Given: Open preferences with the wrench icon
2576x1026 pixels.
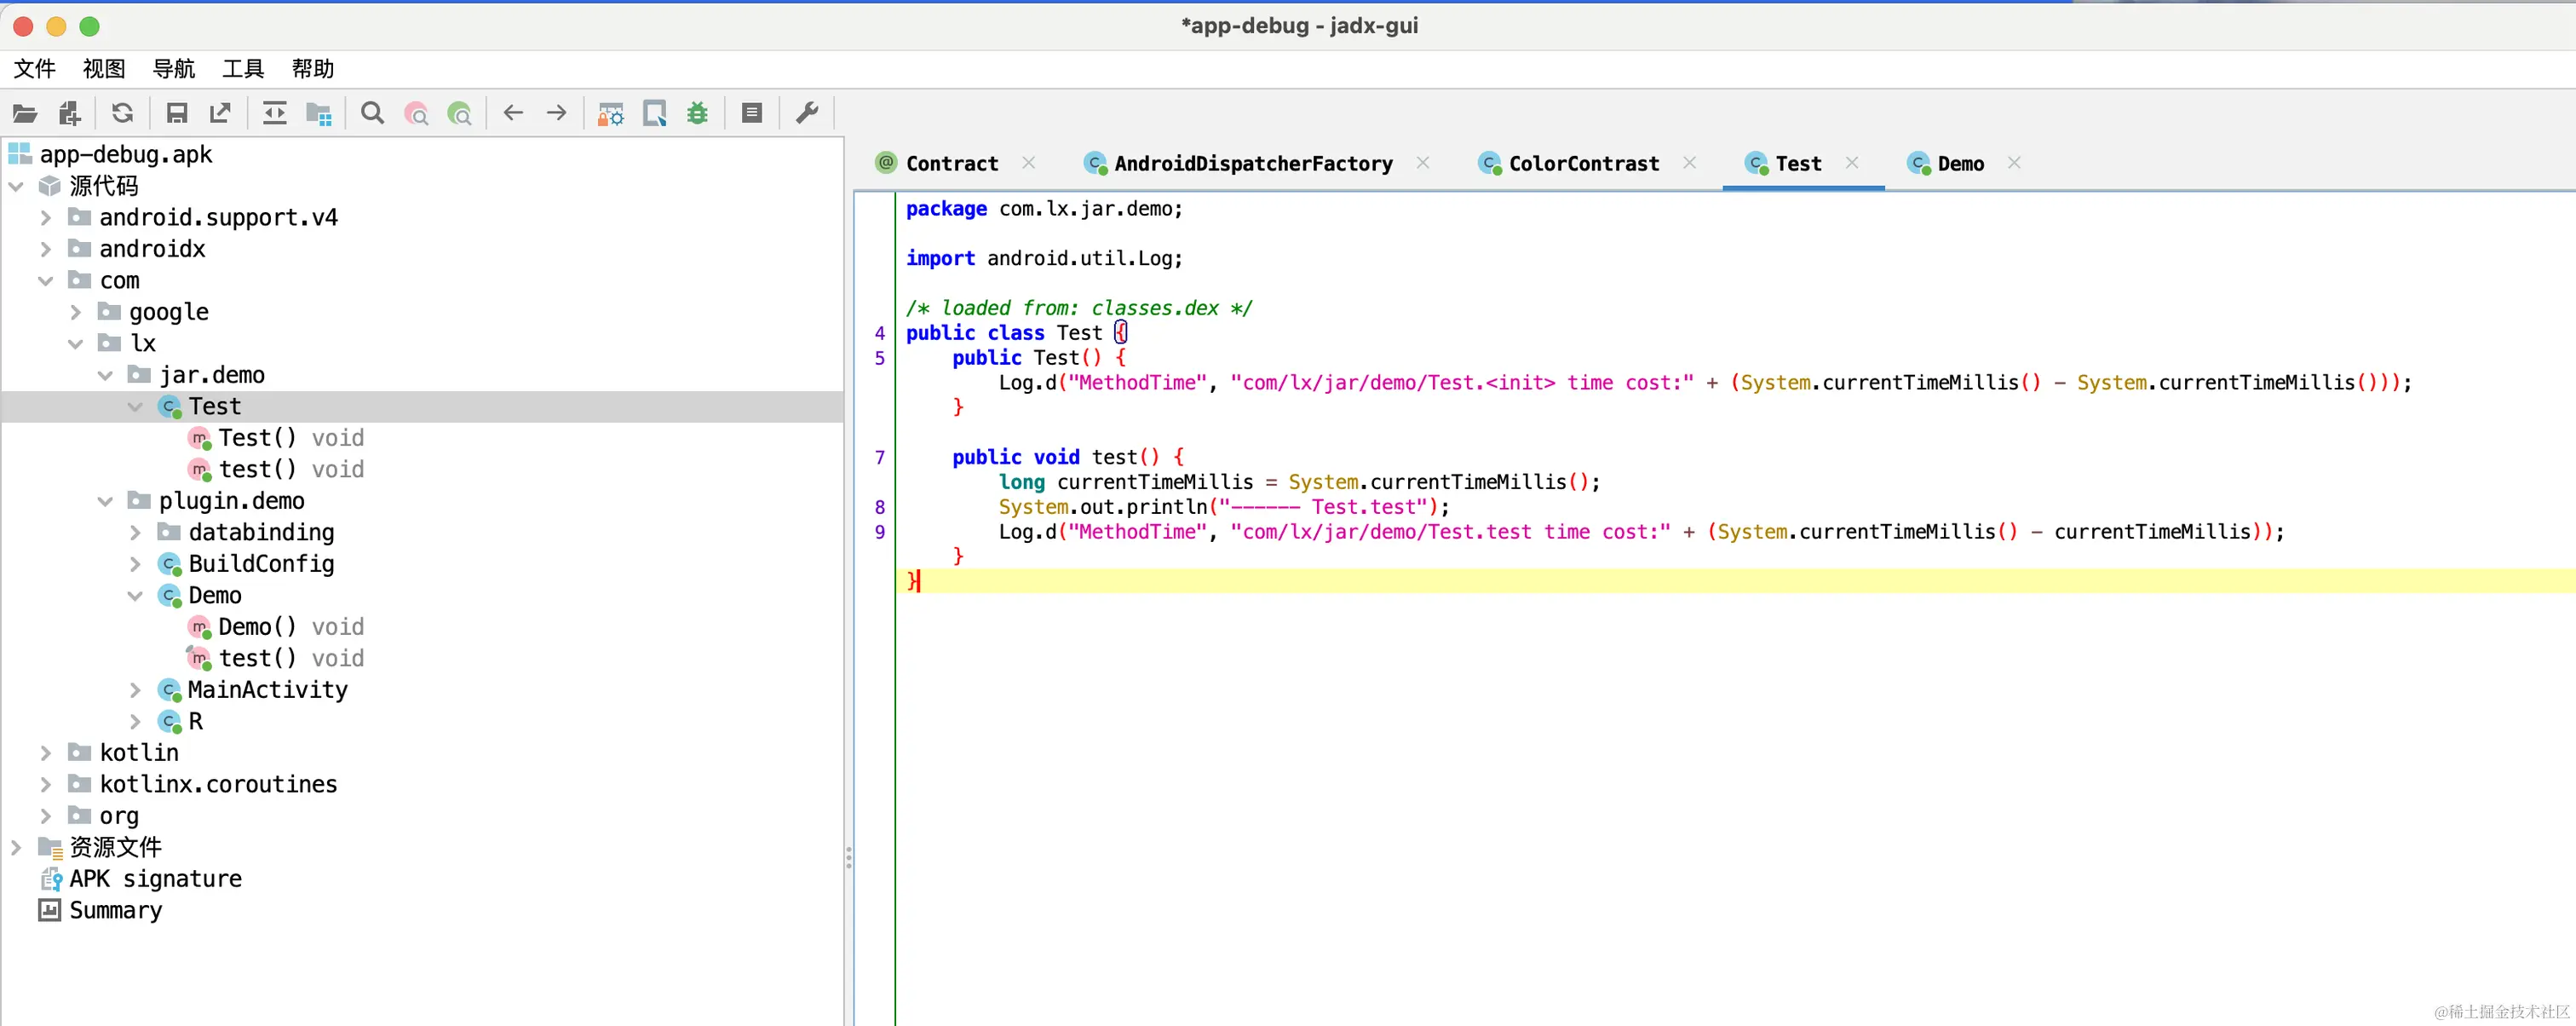Looking at the screenshot, I should 807,113.
